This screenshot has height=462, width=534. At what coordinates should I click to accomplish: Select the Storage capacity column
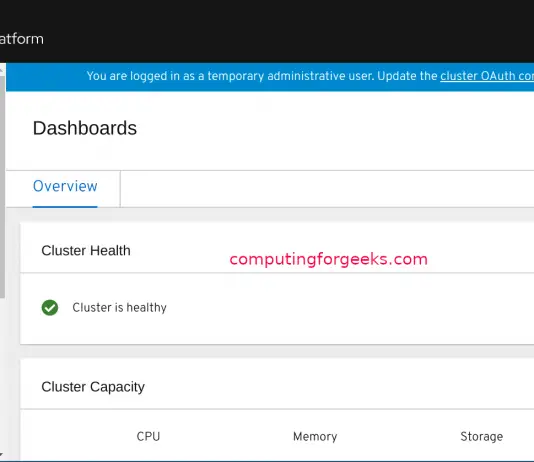point(482,436)
